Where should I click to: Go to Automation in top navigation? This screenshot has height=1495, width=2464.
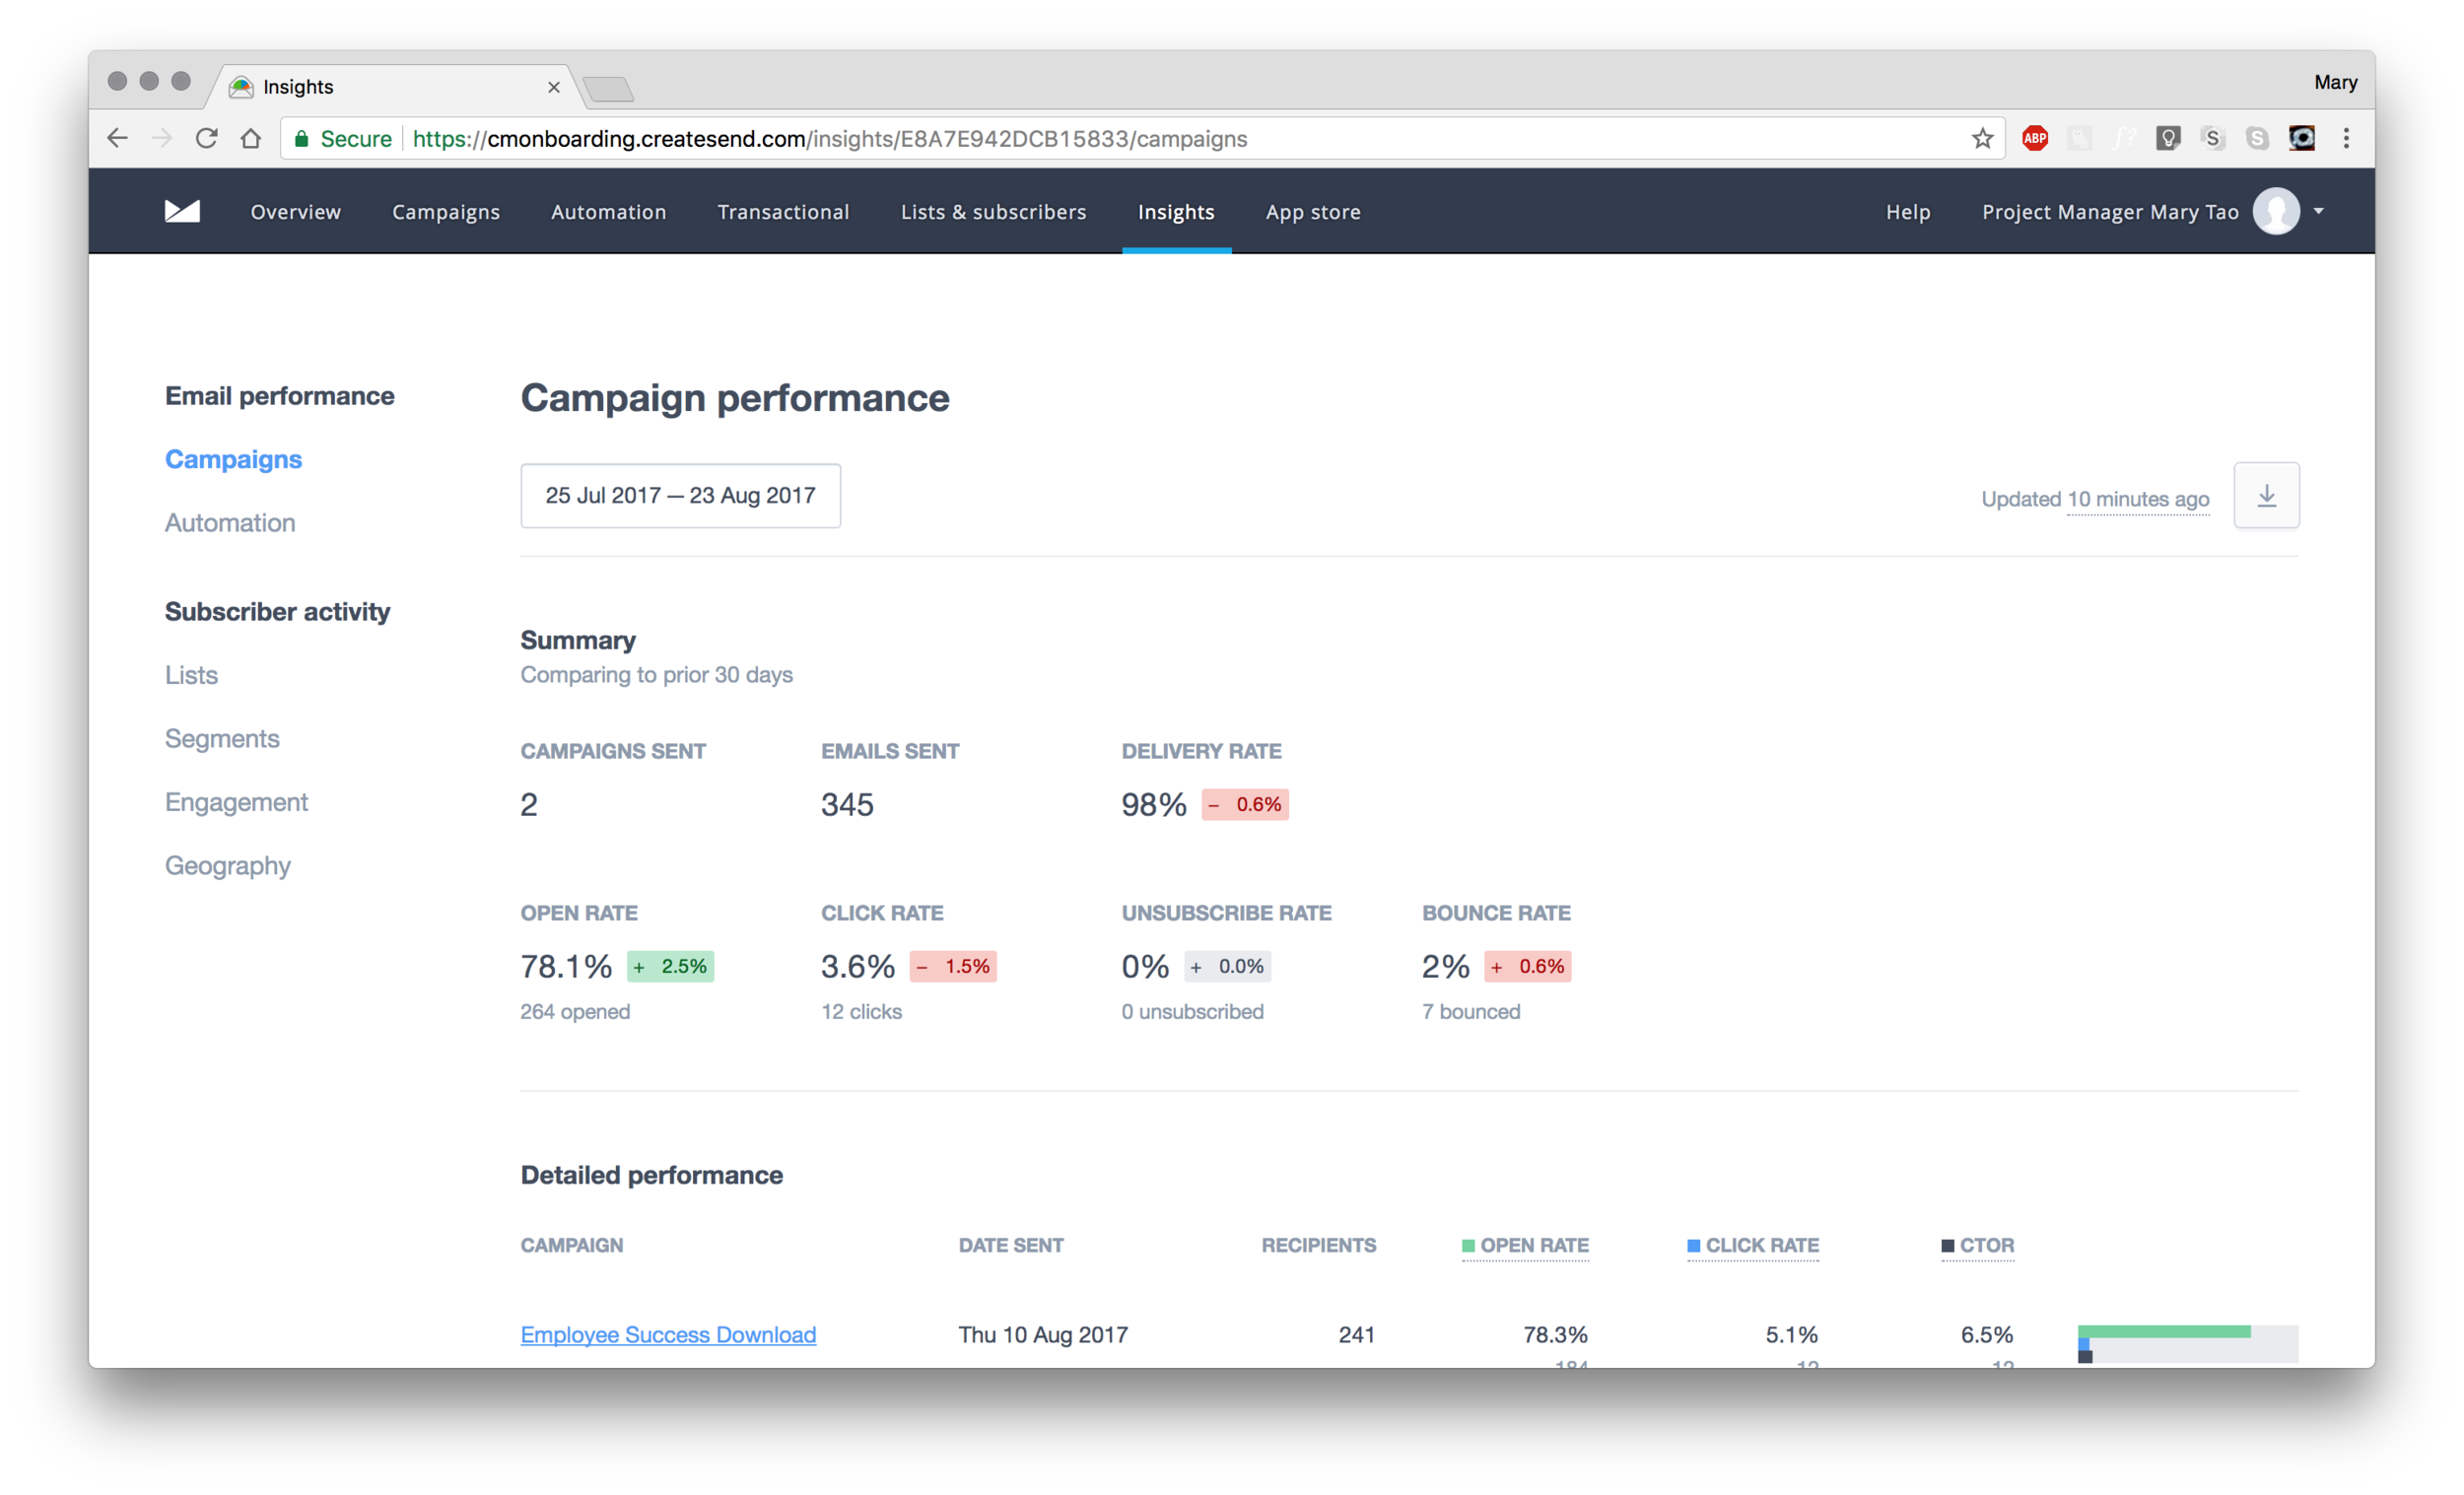click(608, 211)
